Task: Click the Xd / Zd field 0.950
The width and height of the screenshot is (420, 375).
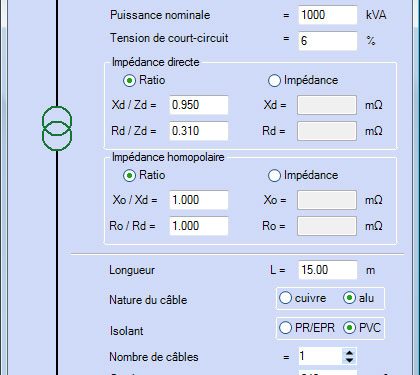Action: (x=199, y=105)
